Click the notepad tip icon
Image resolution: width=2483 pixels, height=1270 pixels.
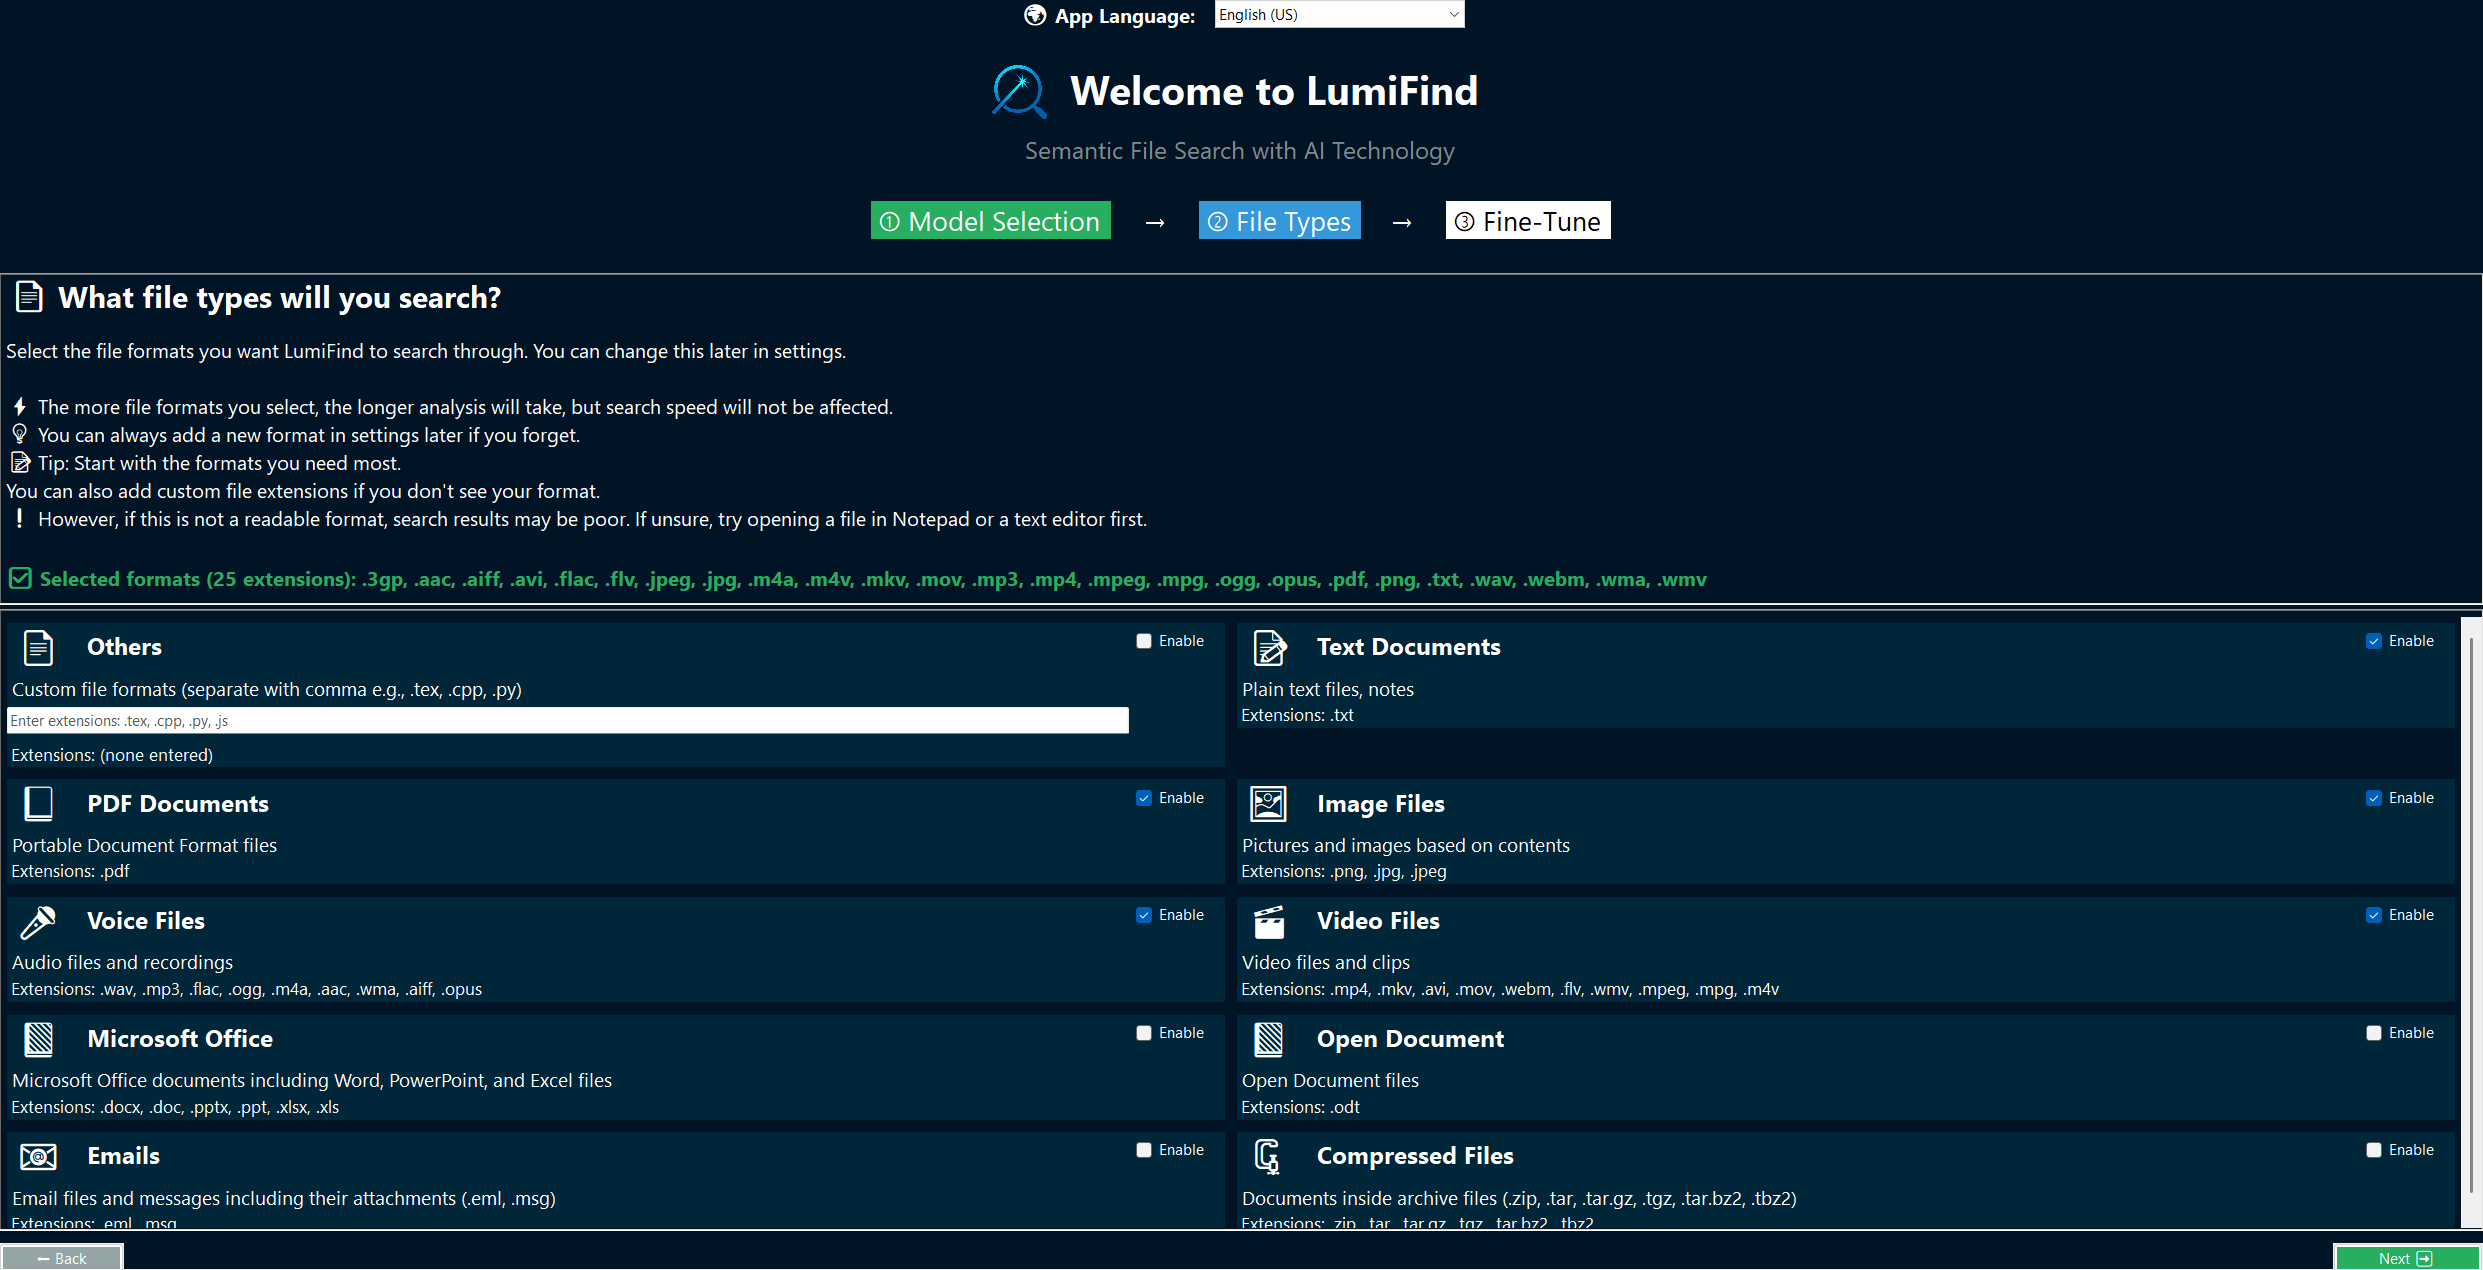tap(20, 463)
